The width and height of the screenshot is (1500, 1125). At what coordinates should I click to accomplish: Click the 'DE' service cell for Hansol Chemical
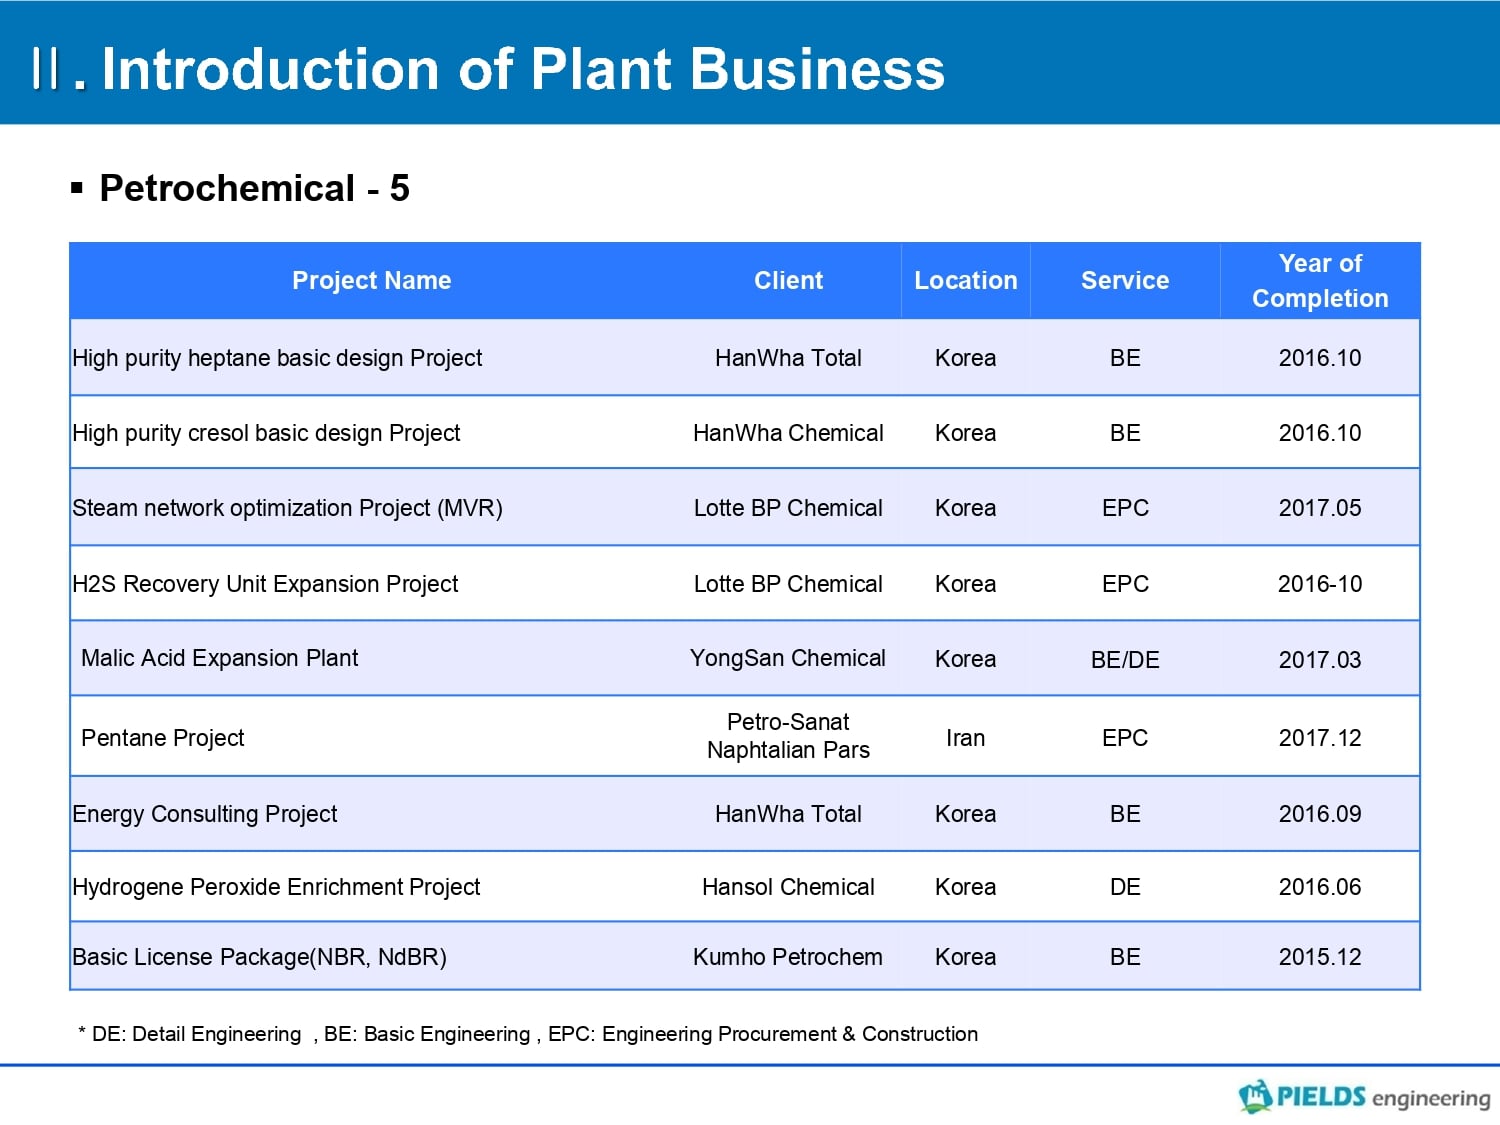(1125, 887)
